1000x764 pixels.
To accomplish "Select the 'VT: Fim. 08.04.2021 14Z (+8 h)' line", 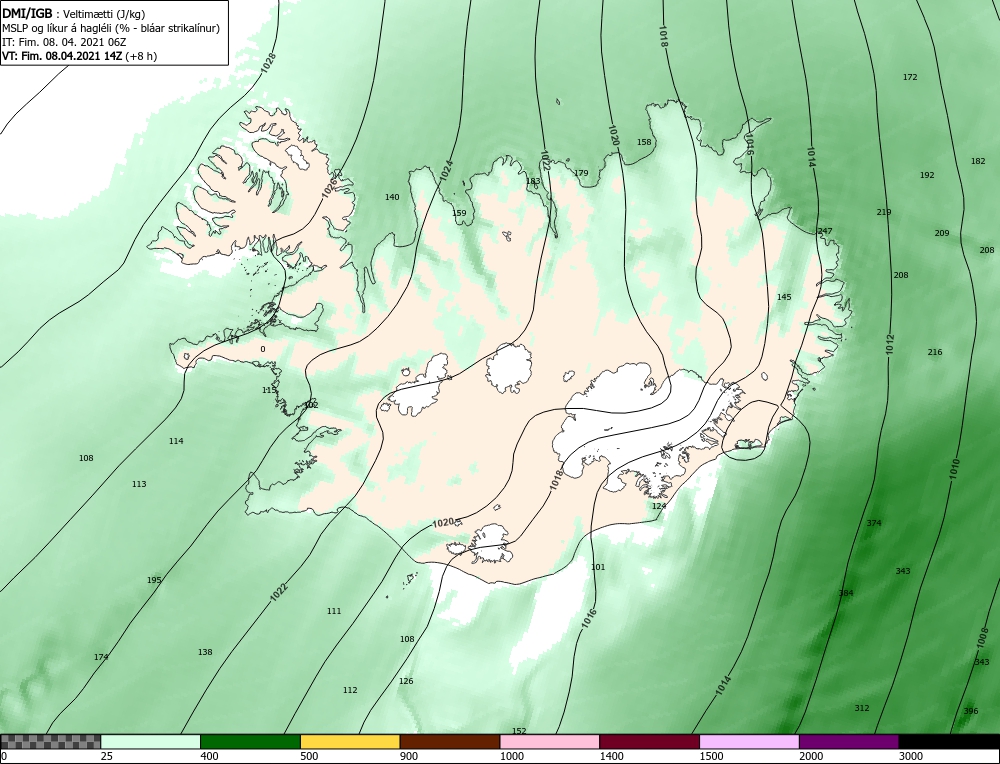I will click(80, 56).
